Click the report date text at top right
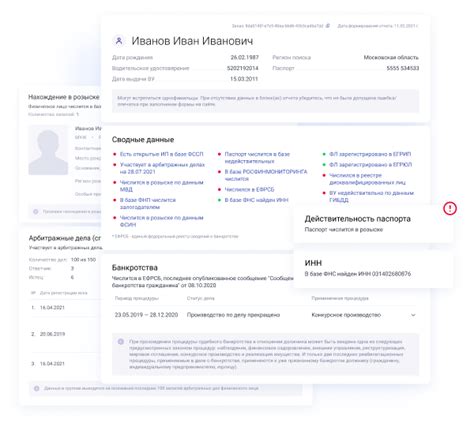Screen dimensions: 474x426 coord(378,26)
